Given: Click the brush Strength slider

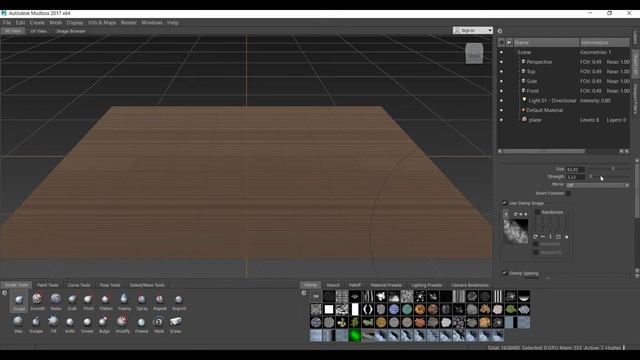Looking at the screenshot, I should pos(608,177).
